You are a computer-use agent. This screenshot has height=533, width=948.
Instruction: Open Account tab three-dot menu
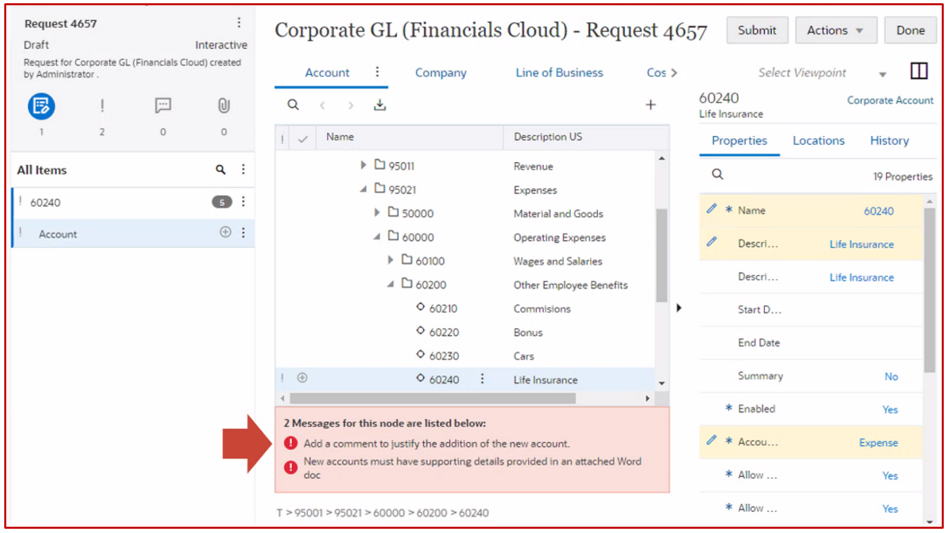coord(377,72)
